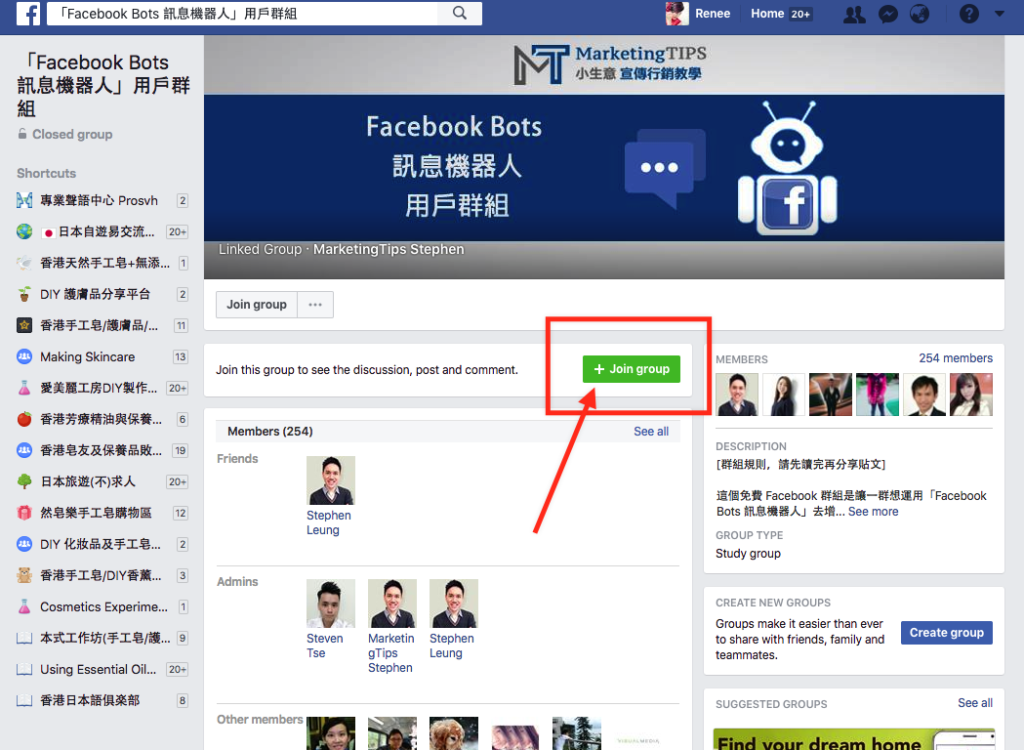Open 然皂樂手工皂購物區 shortcut

96,513
